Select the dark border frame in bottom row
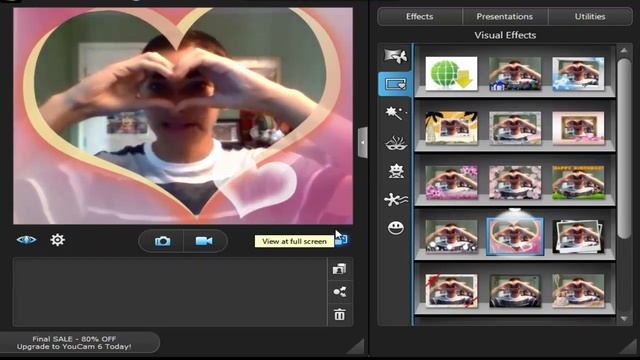 [515, 291]
